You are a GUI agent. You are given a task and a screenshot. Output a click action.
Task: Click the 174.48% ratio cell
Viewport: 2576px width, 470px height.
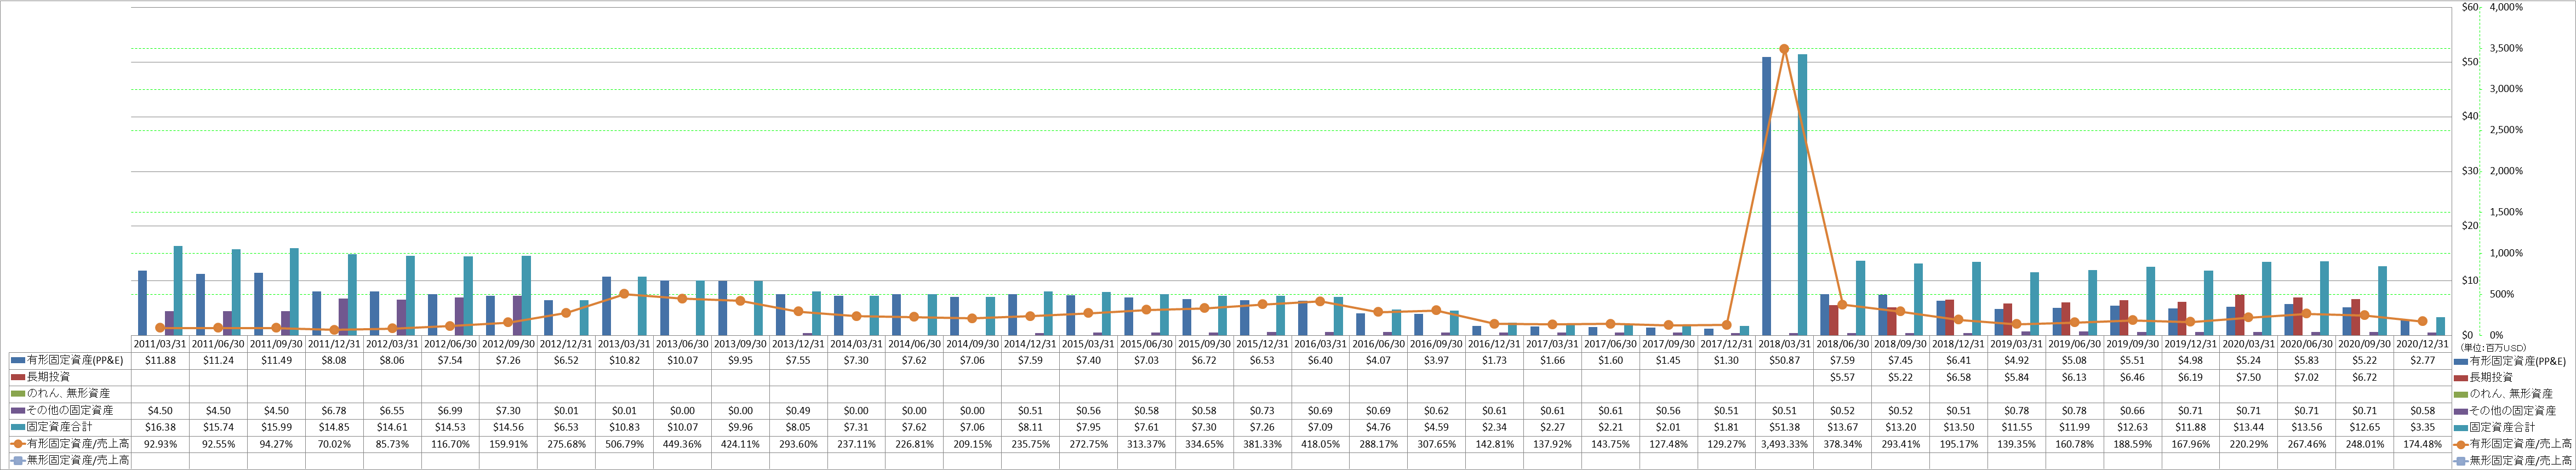pyautogui.click(x=2422, y=444)
